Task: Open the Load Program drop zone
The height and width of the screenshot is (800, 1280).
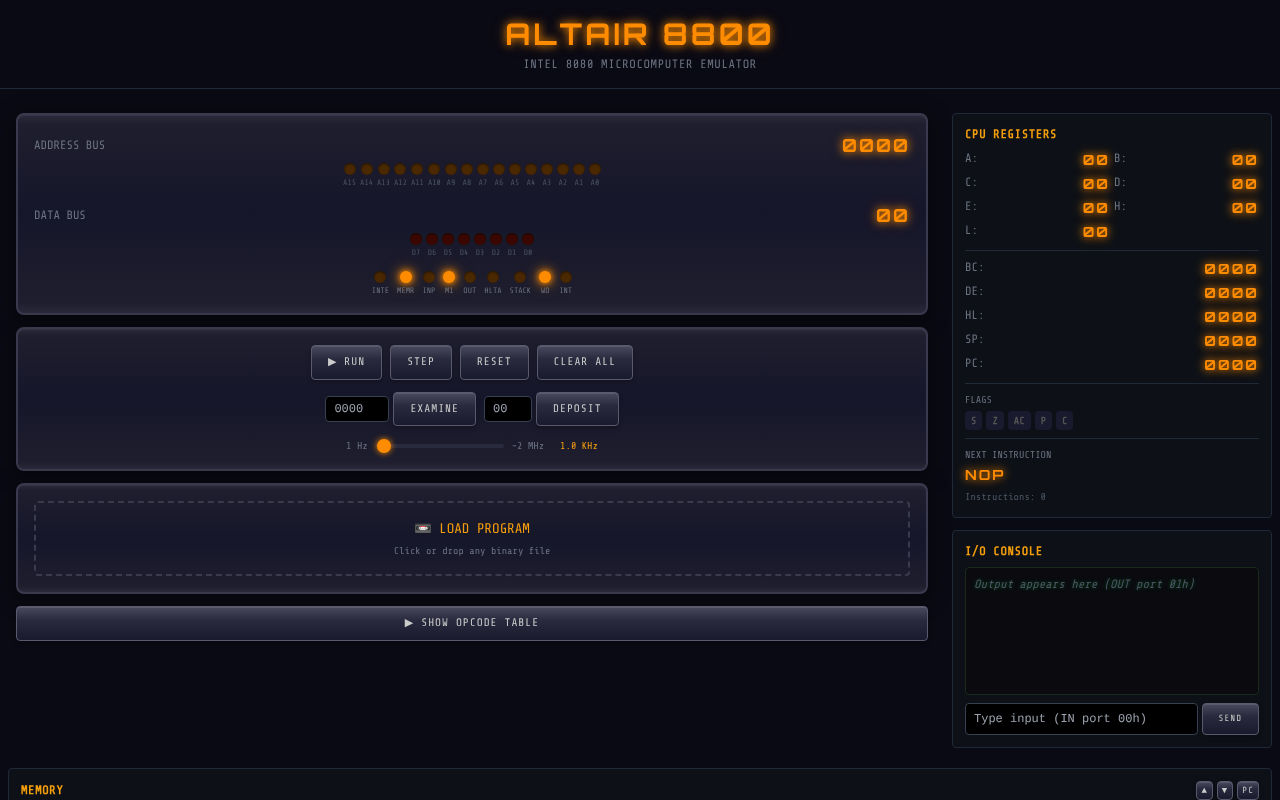Action: [472, 538]
